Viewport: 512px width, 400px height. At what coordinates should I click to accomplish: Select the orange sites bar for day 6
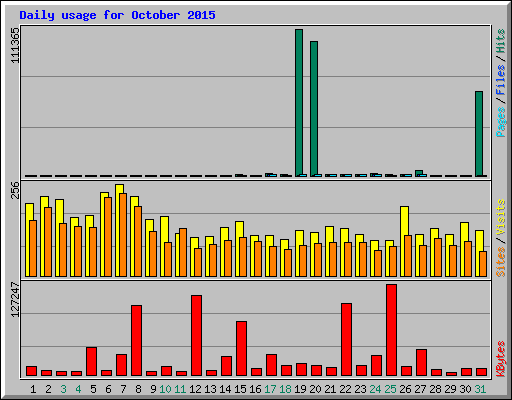[x=108, y=237]
